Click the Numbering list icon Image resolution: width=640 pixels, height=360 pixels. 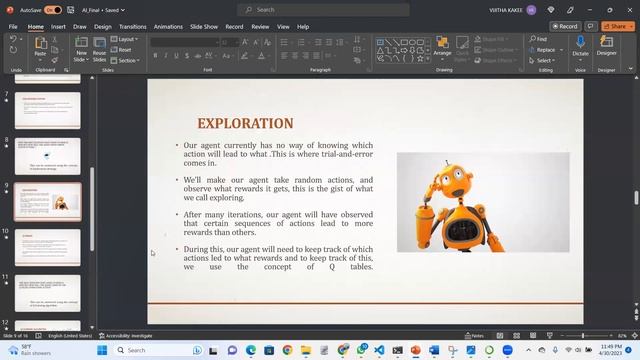301,42
